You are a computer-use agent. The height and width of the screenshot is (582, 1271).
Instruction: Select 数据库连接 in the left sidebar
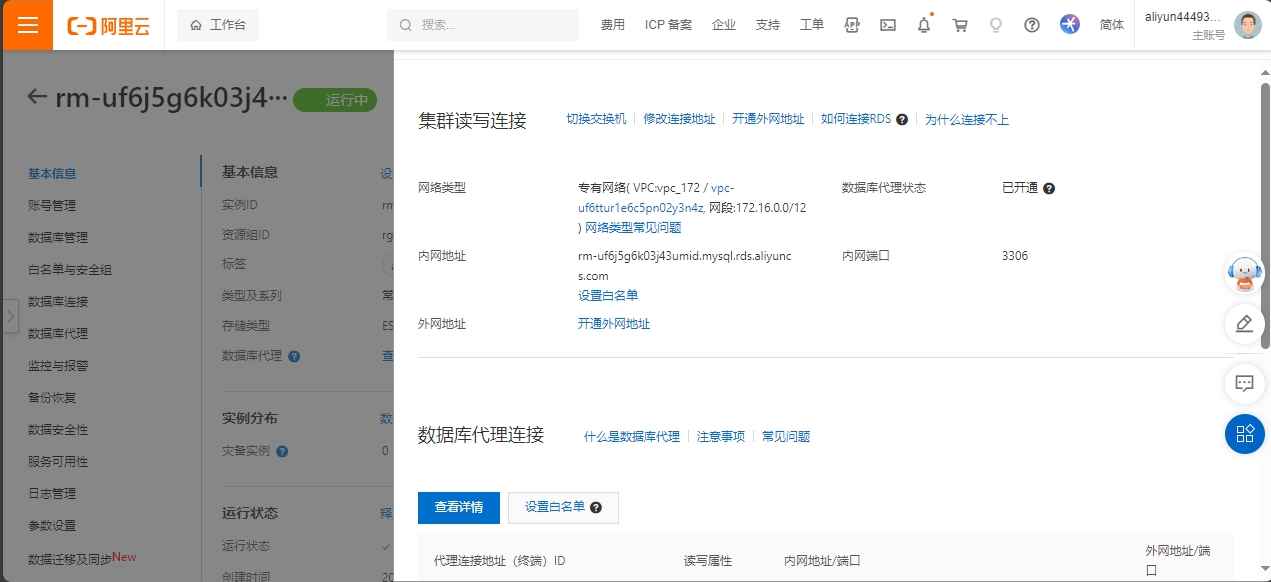(x=58, y=301)
